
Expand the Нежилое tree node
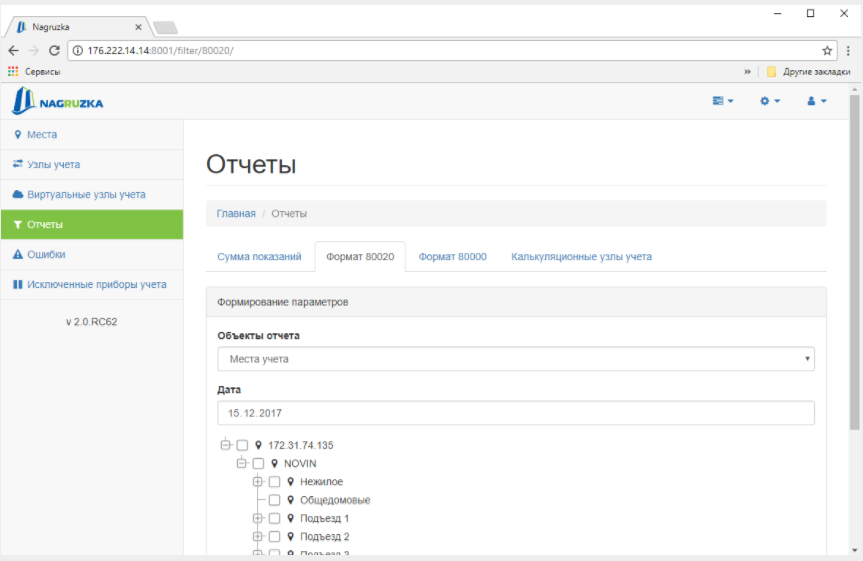pyautogui.click(x=258, y=481)
